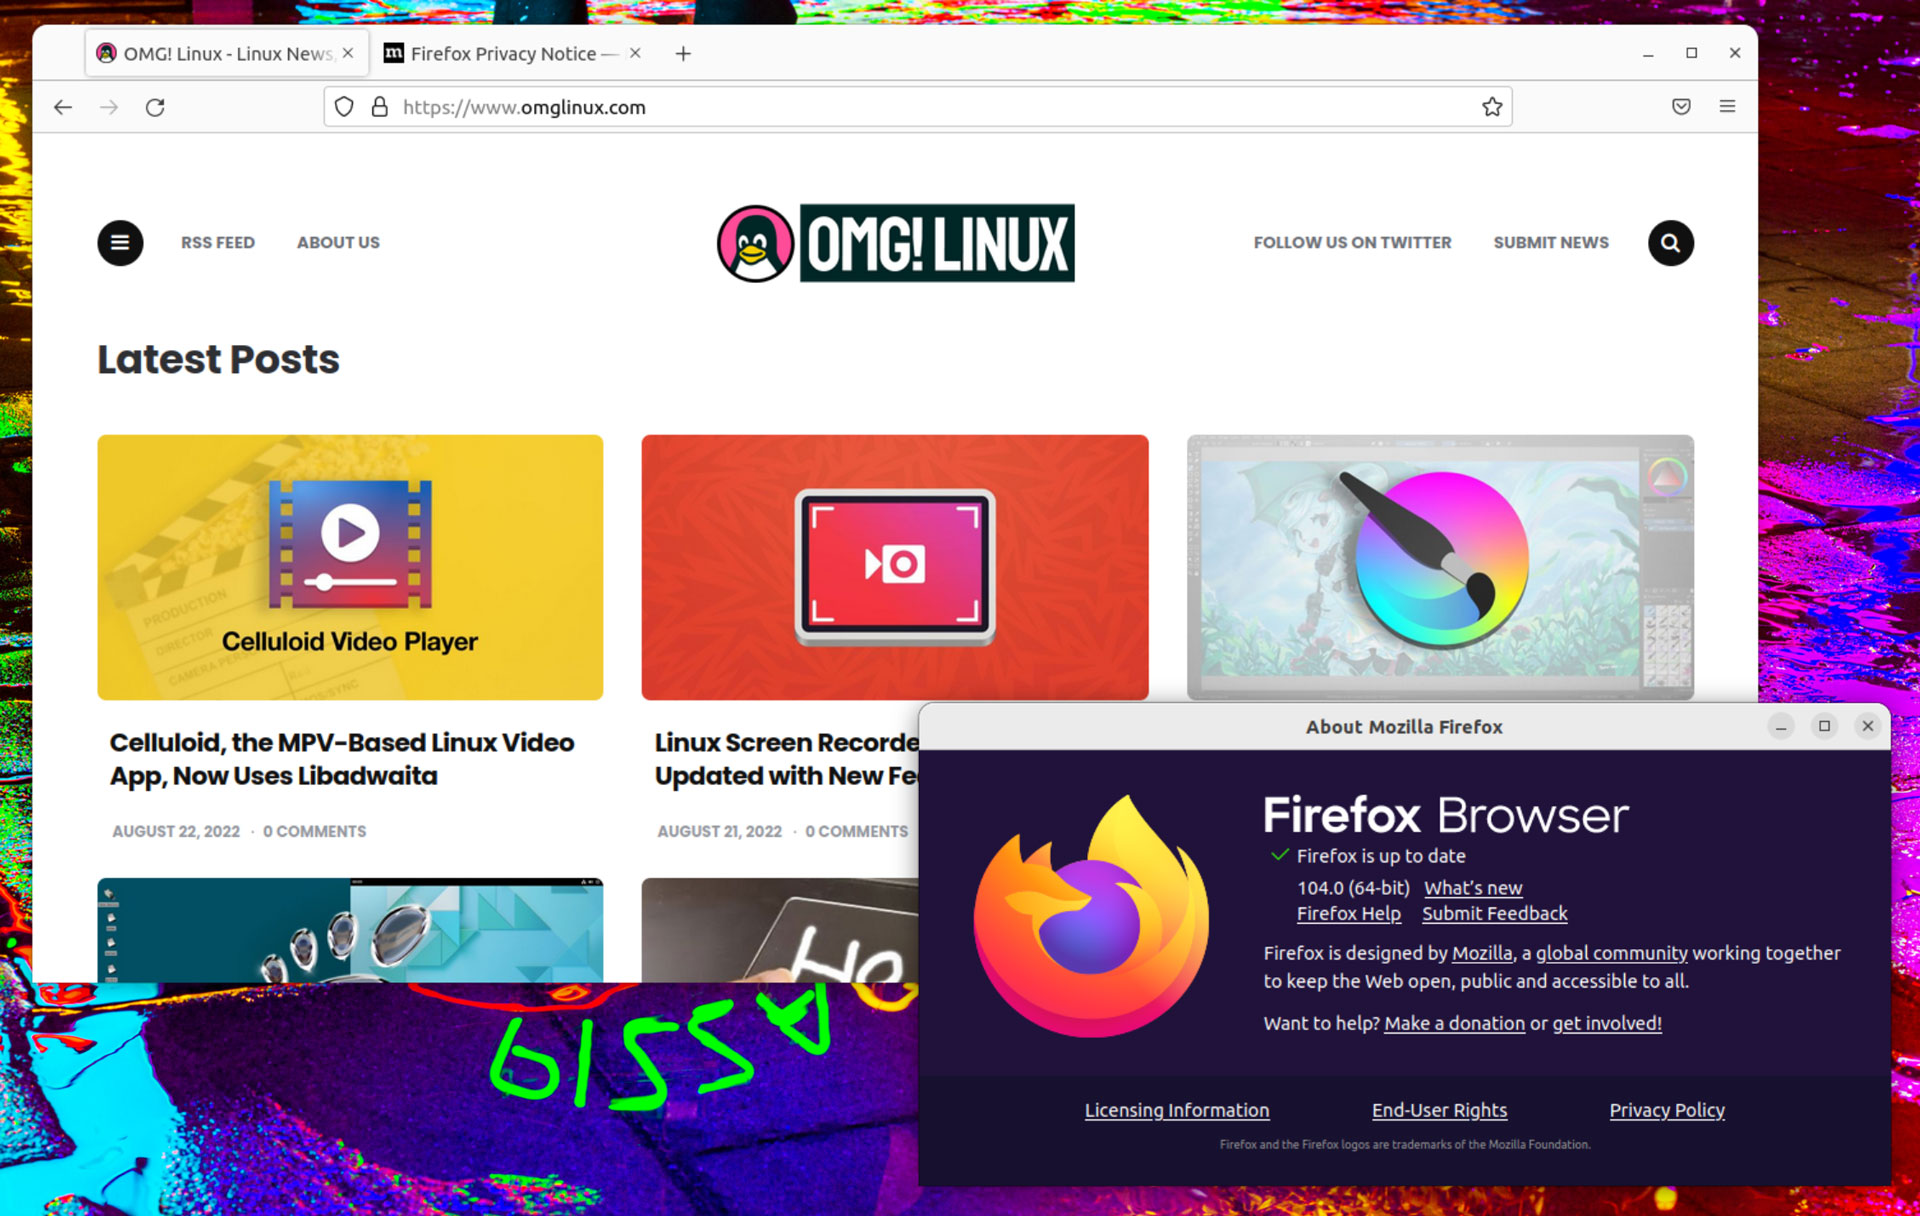Click the AUGUST 22, 2022 post date
This screenshot has width=1920, height=1216.
point(176,832)
